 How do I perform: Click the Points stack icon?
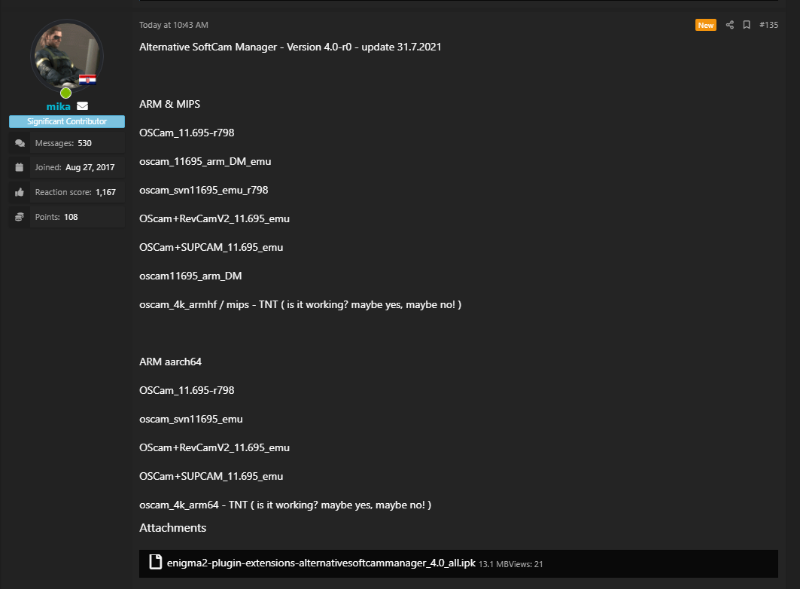click(x=20, y=216)
